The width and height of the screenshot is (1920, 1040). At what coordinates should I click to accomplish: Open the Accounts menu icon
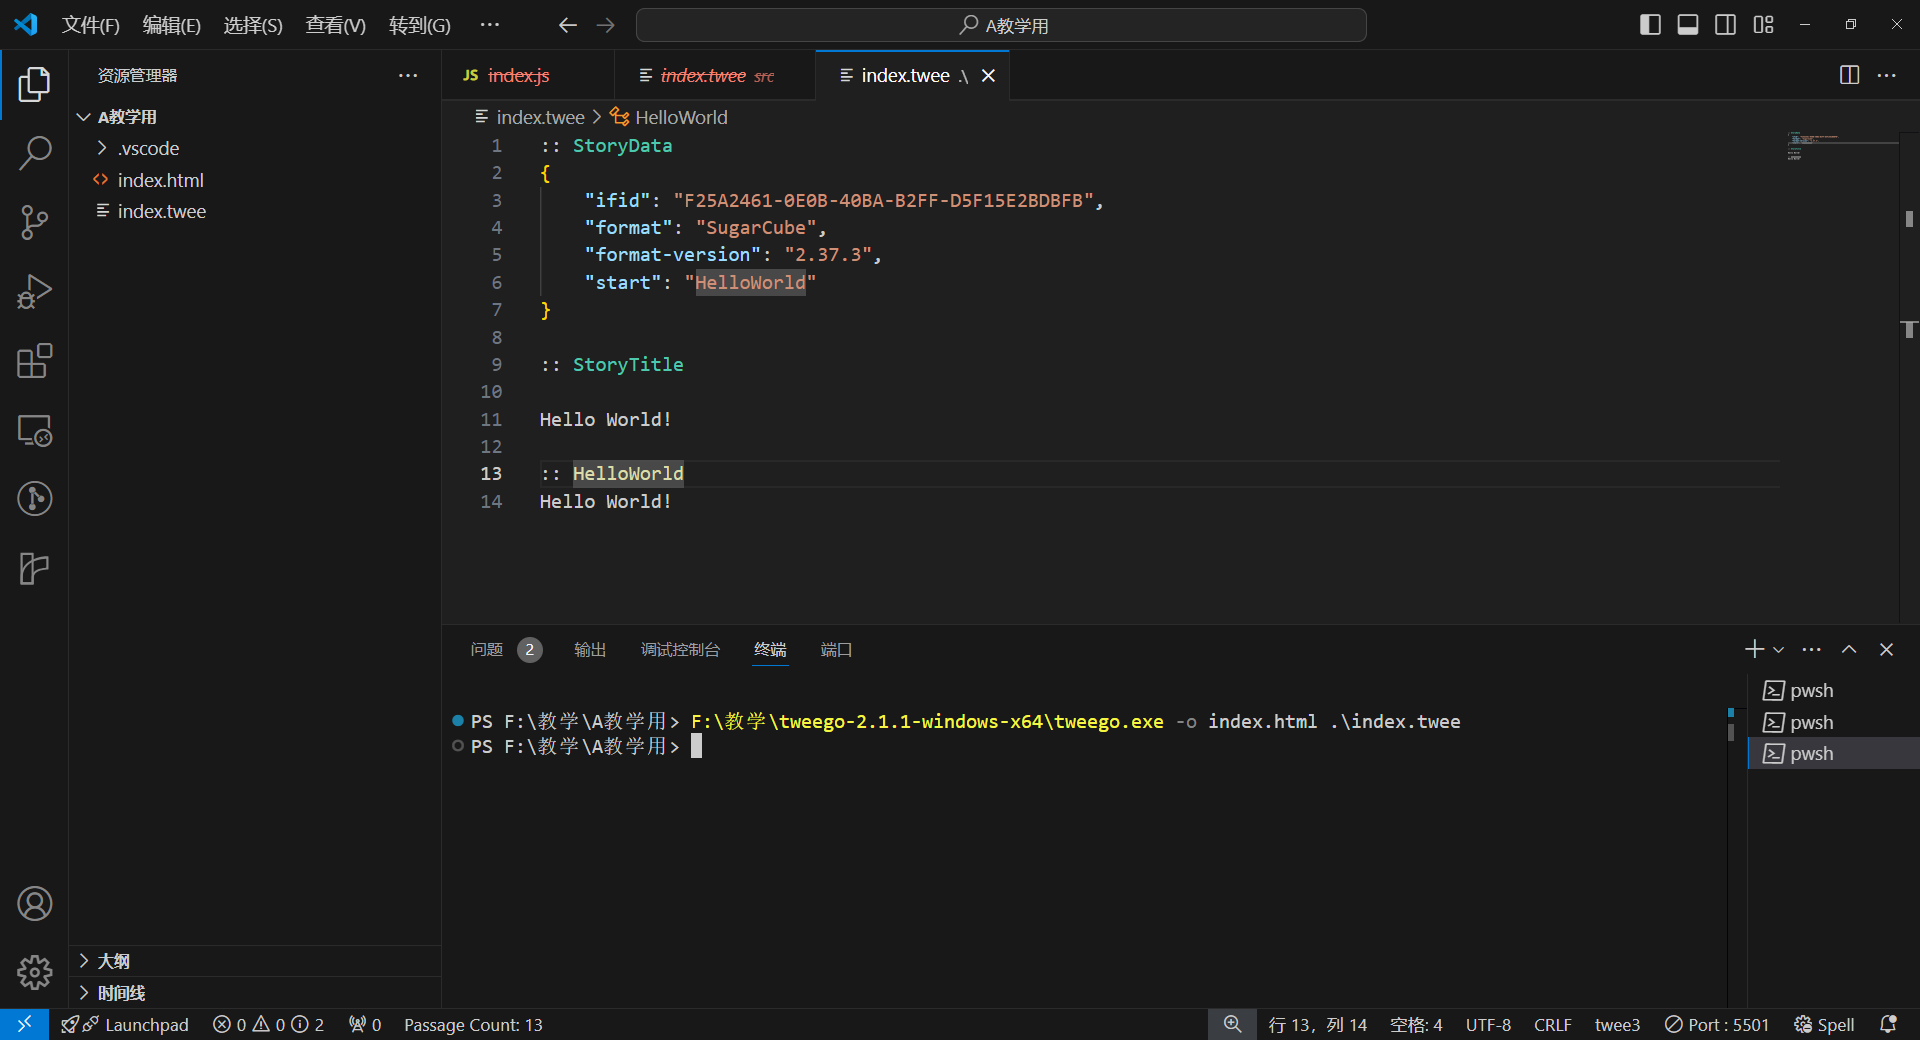(x=34, y=904)
